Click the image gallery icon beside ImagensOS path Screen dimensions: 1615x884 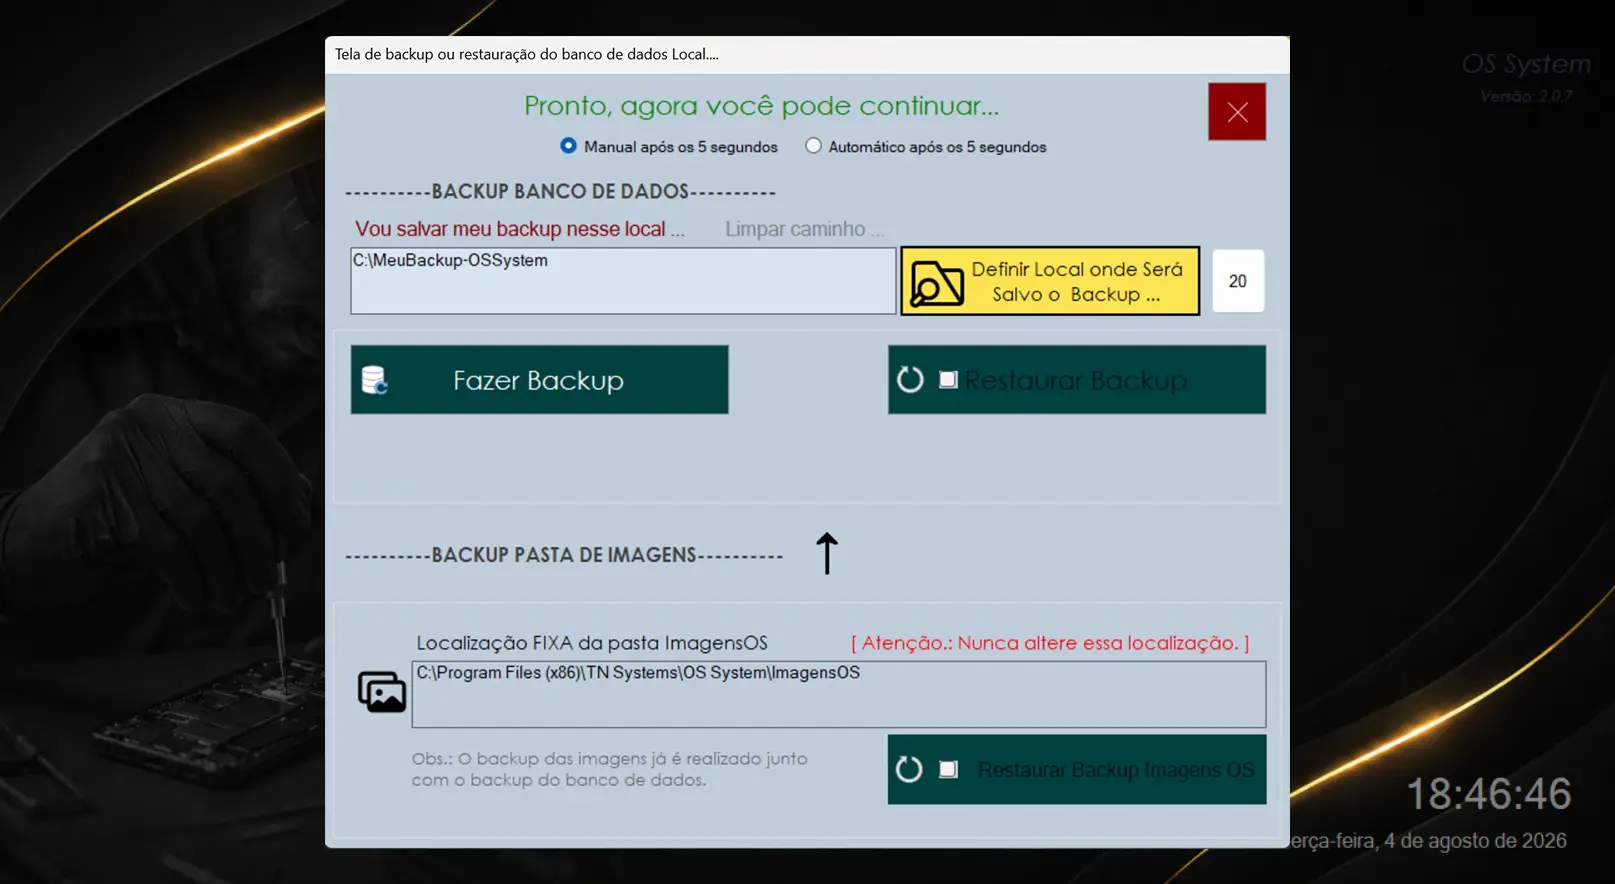382,692
